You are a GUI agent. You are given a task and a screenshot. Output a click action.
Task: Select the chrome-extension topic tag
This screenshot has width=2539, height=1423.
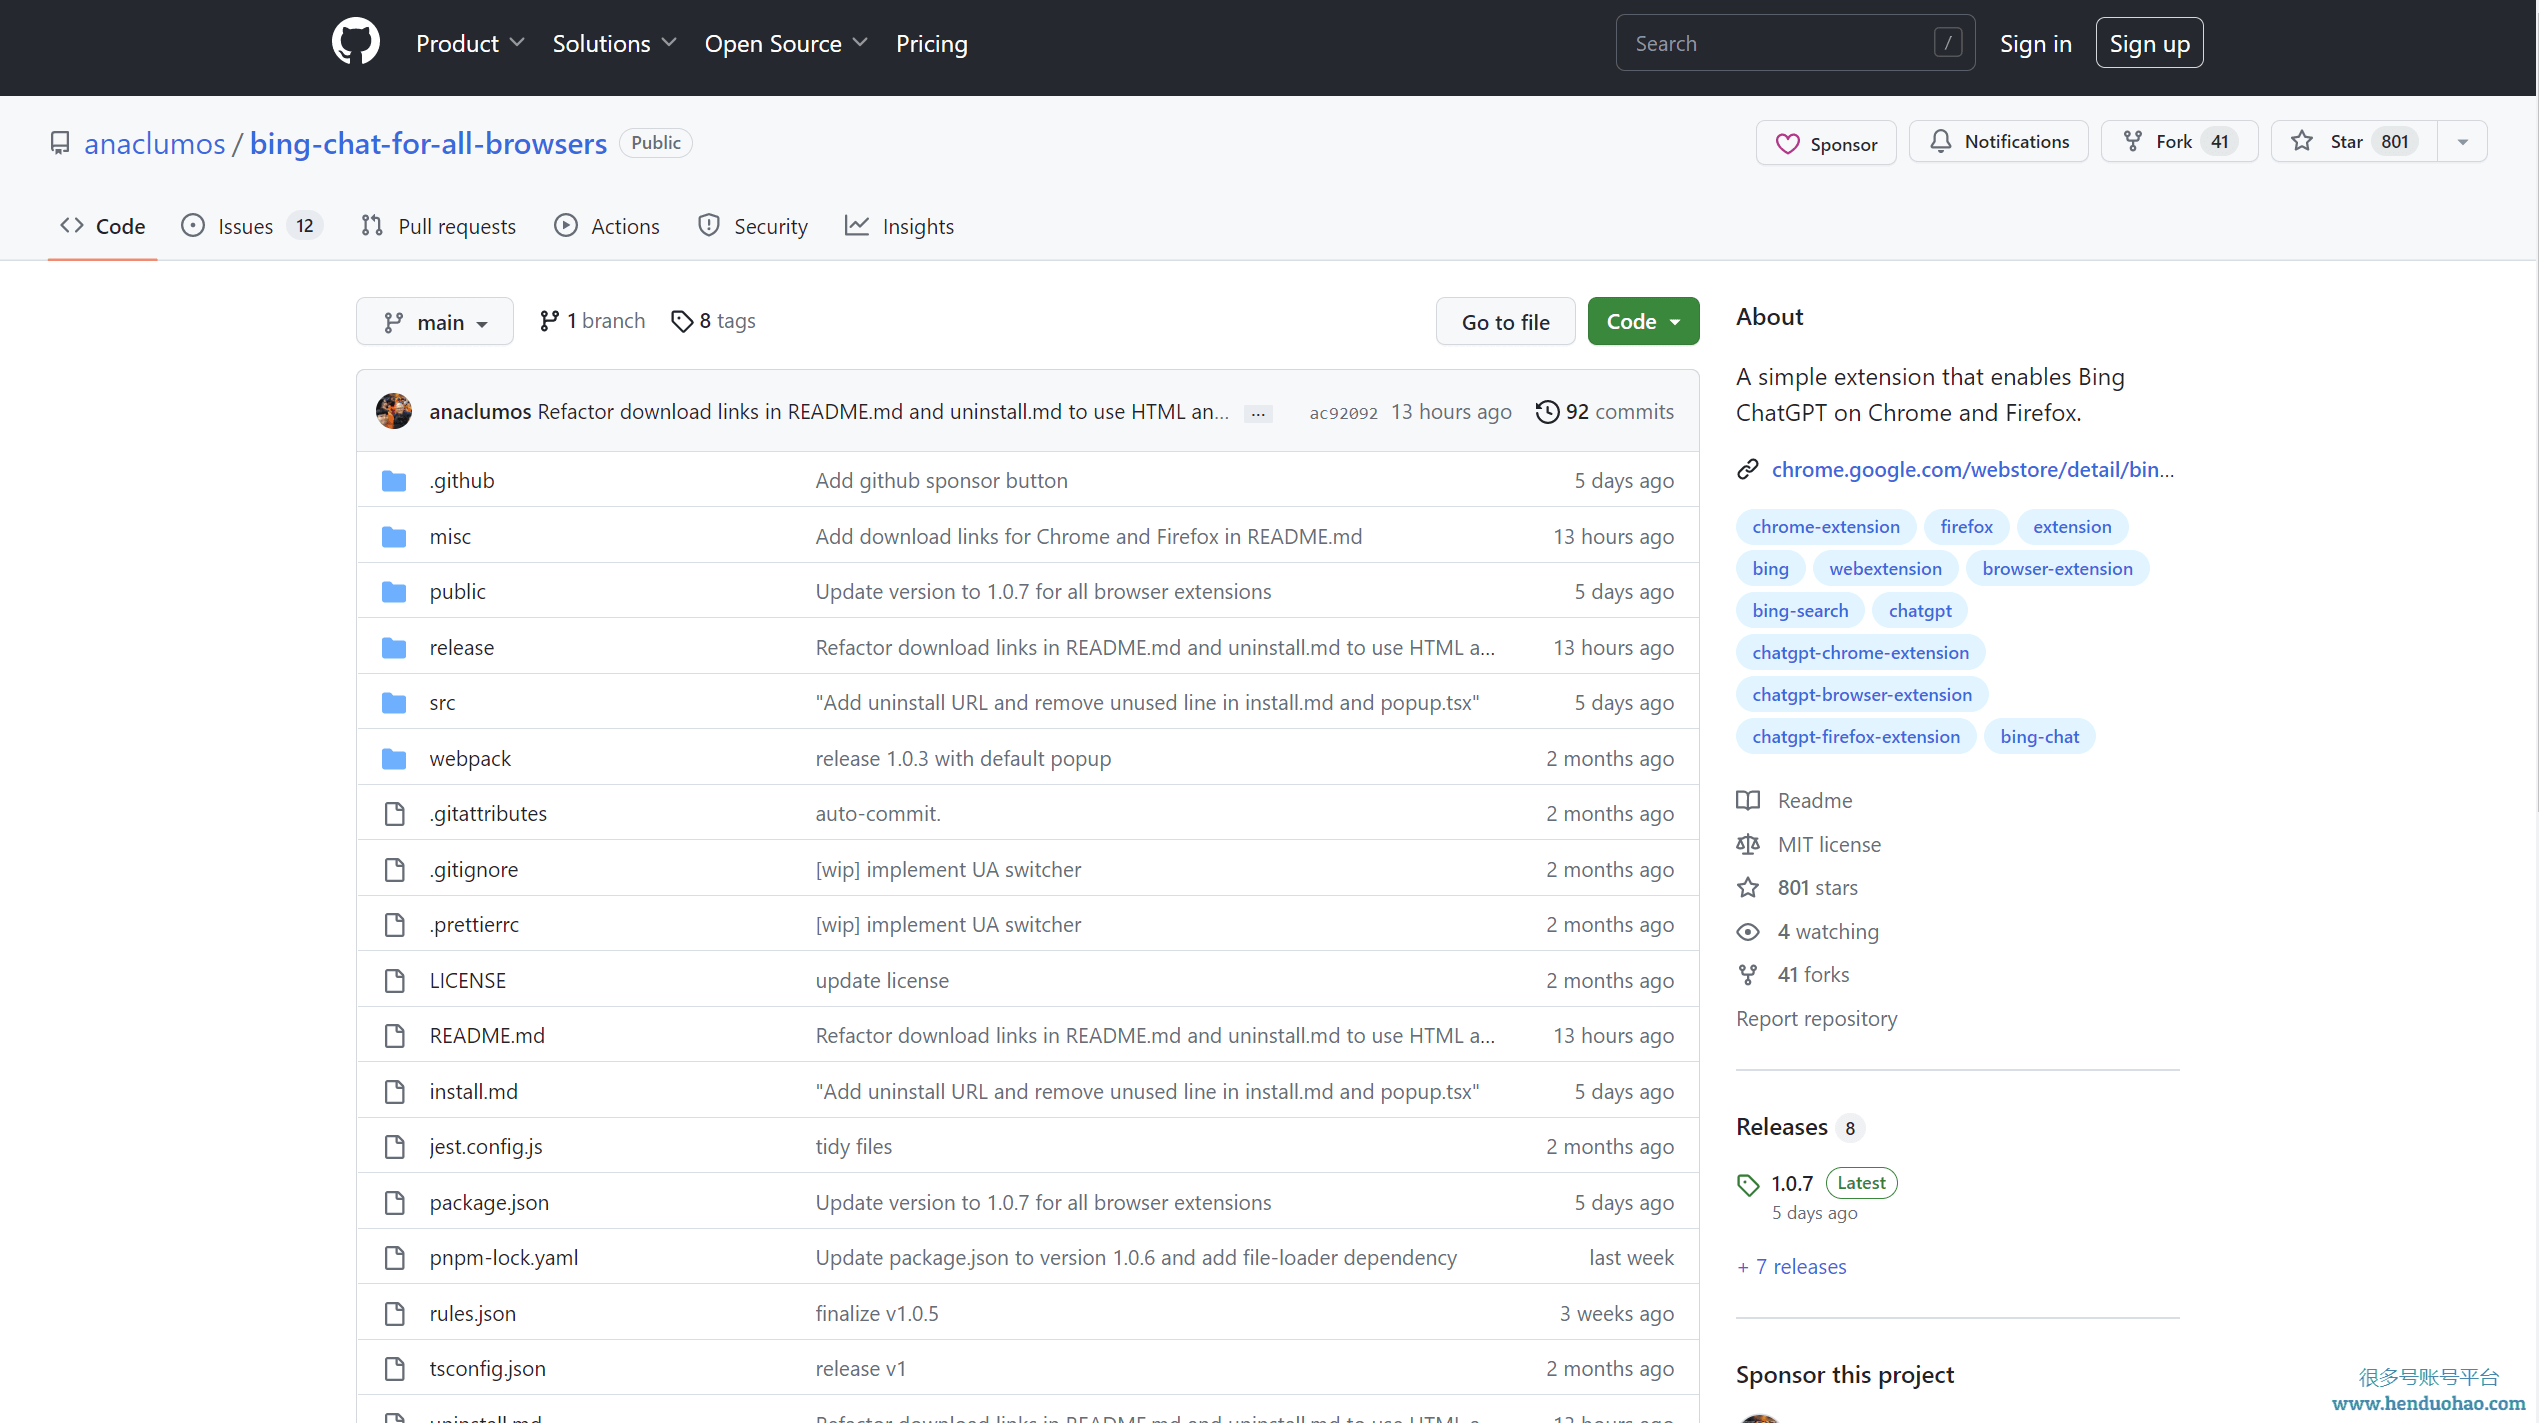point(1826,527)
